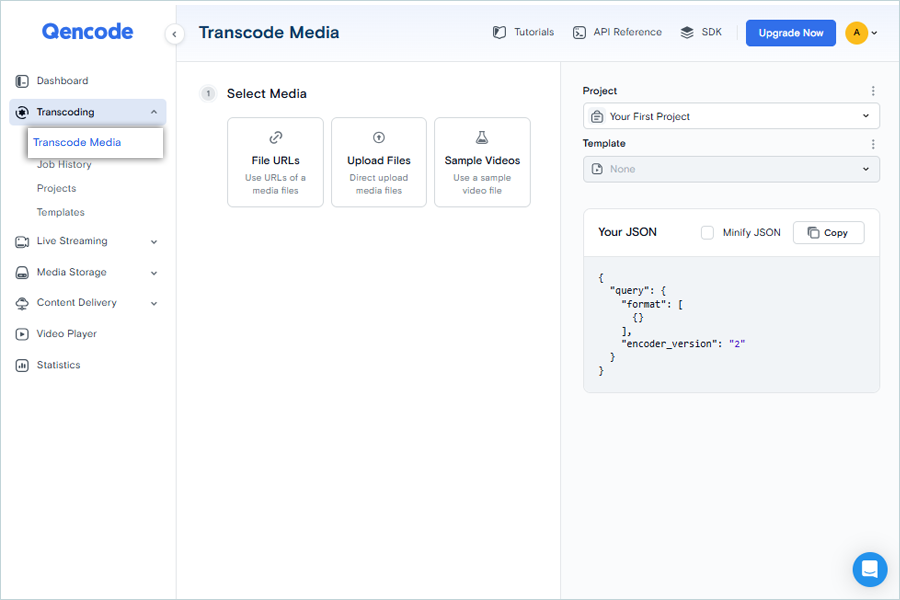Screen dimensions: 900x600
Task: Go to Templates in the sidebar
Action: point(61,212)
